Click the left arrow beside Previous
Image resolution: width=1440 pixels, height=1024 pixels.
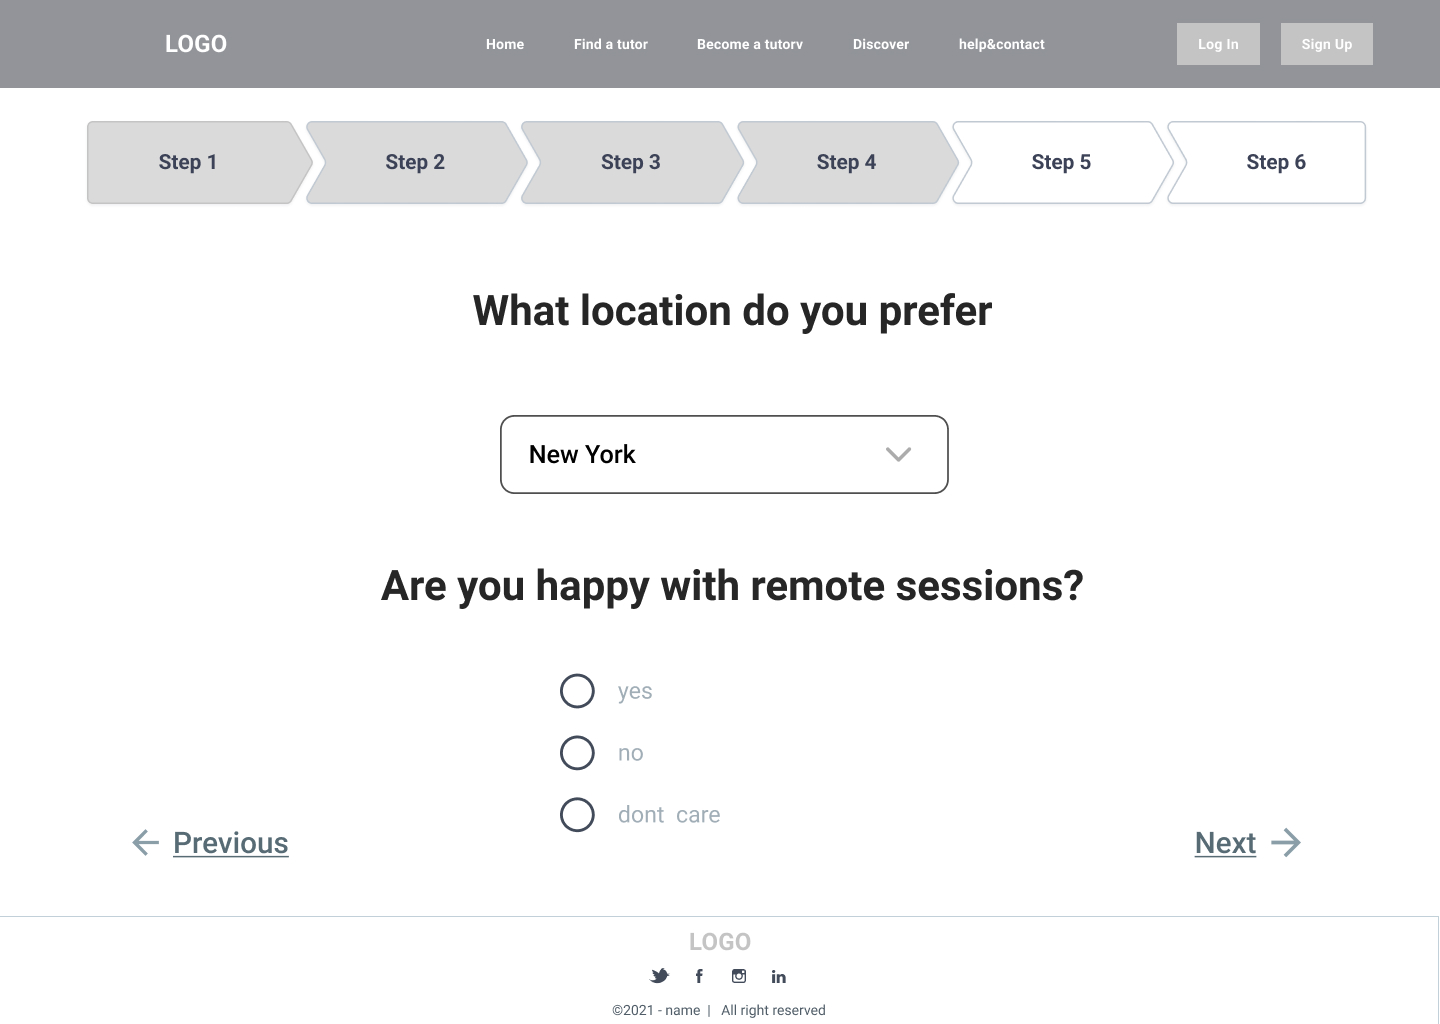[146, 843]
